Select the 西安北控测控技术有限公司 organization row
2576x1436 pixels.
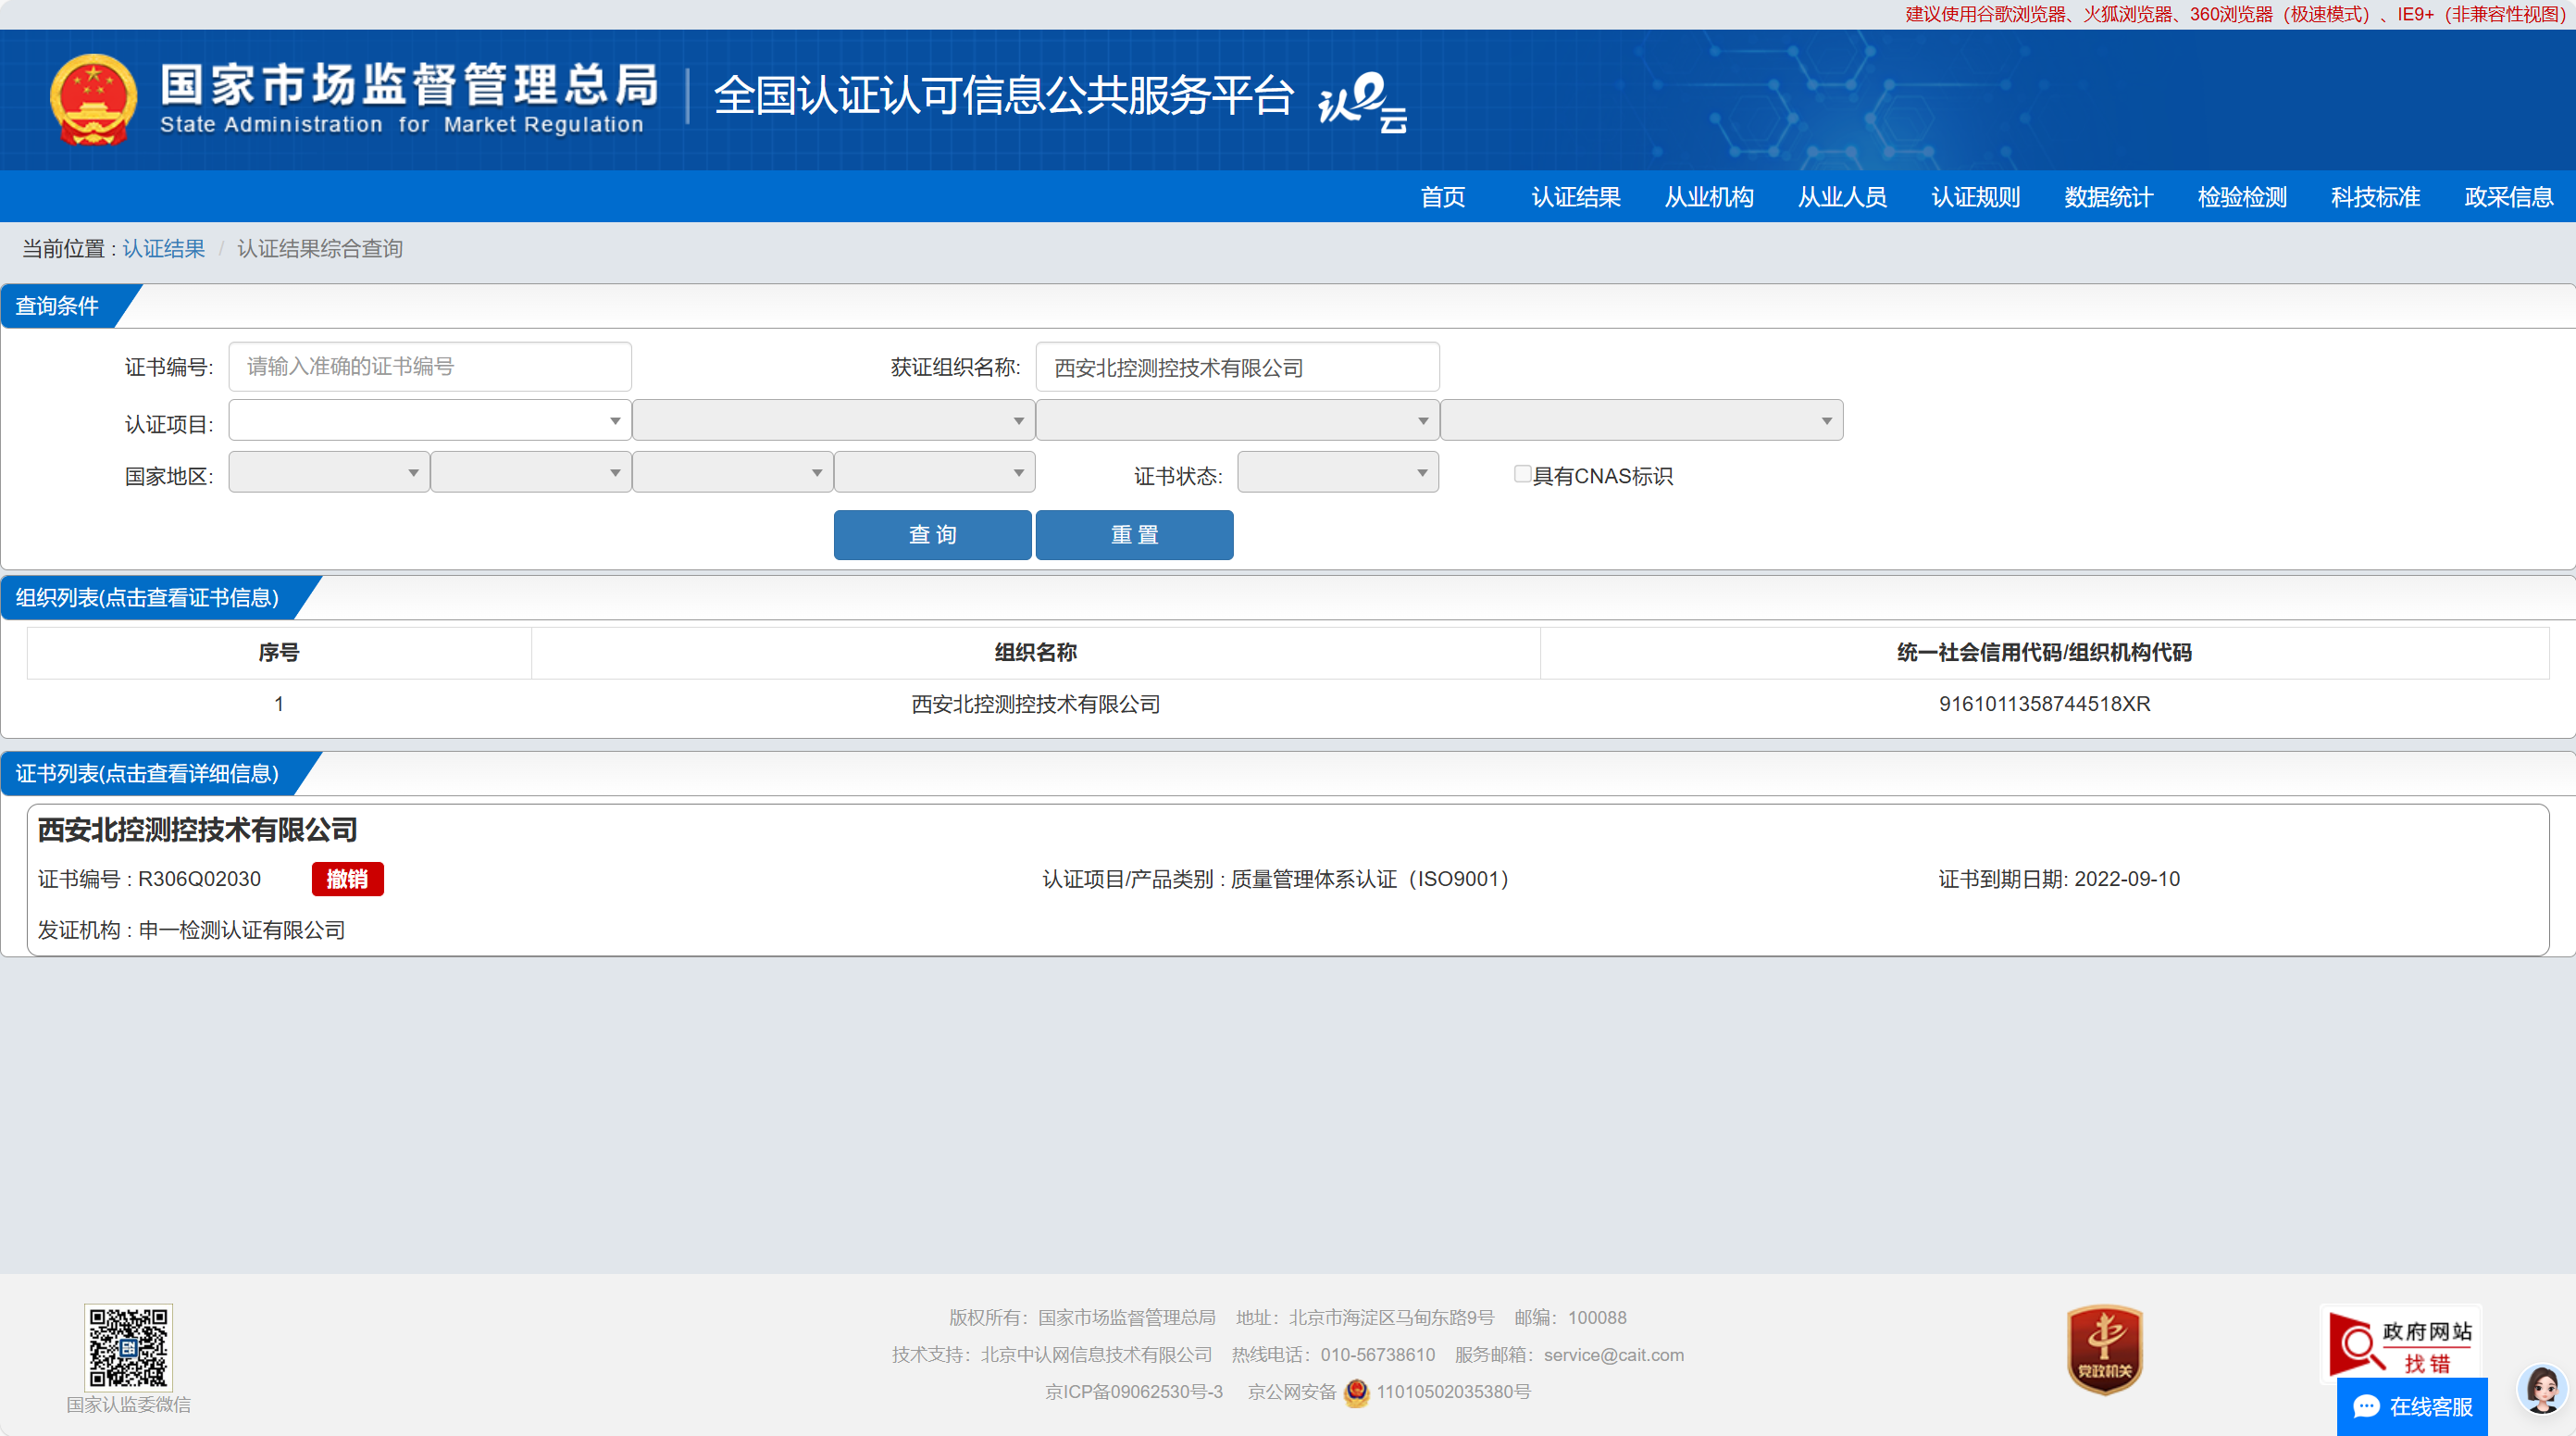coord(1035,704)
